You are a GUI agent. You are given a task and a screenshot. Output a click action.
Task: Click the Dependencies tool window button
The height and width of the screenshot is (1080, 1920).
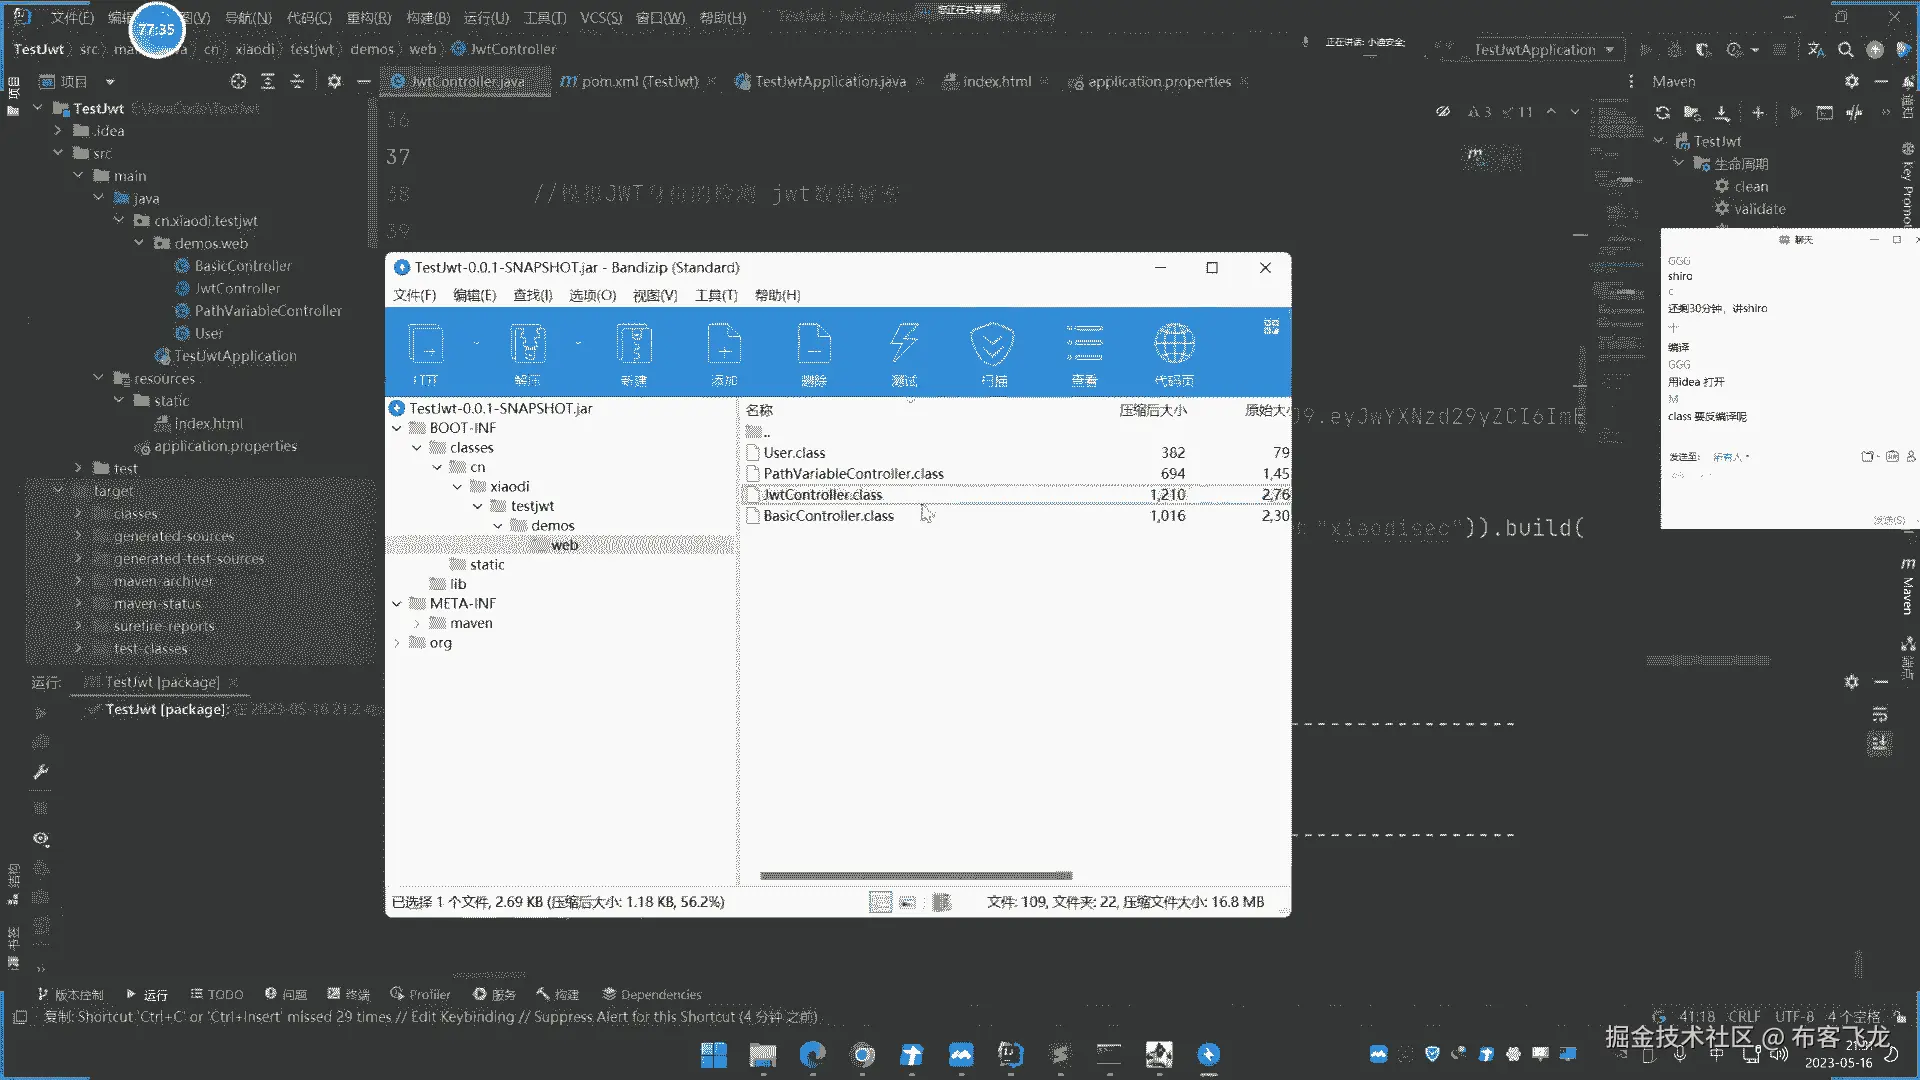pos(651,994)
